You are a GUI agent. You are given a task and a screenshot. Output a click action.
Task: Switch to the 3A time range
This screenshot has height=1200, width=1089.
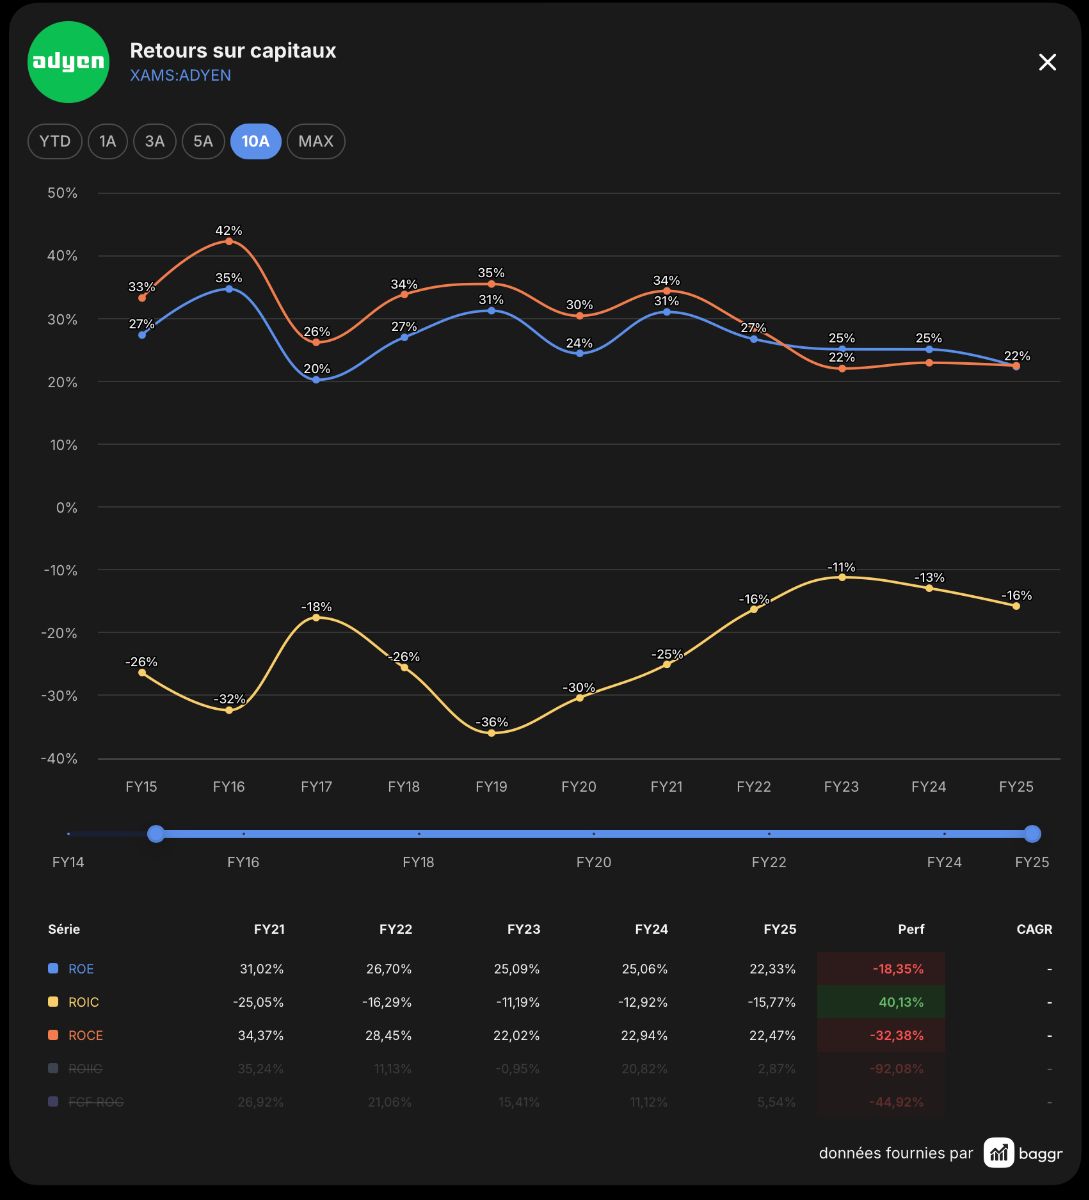point(154,141)
